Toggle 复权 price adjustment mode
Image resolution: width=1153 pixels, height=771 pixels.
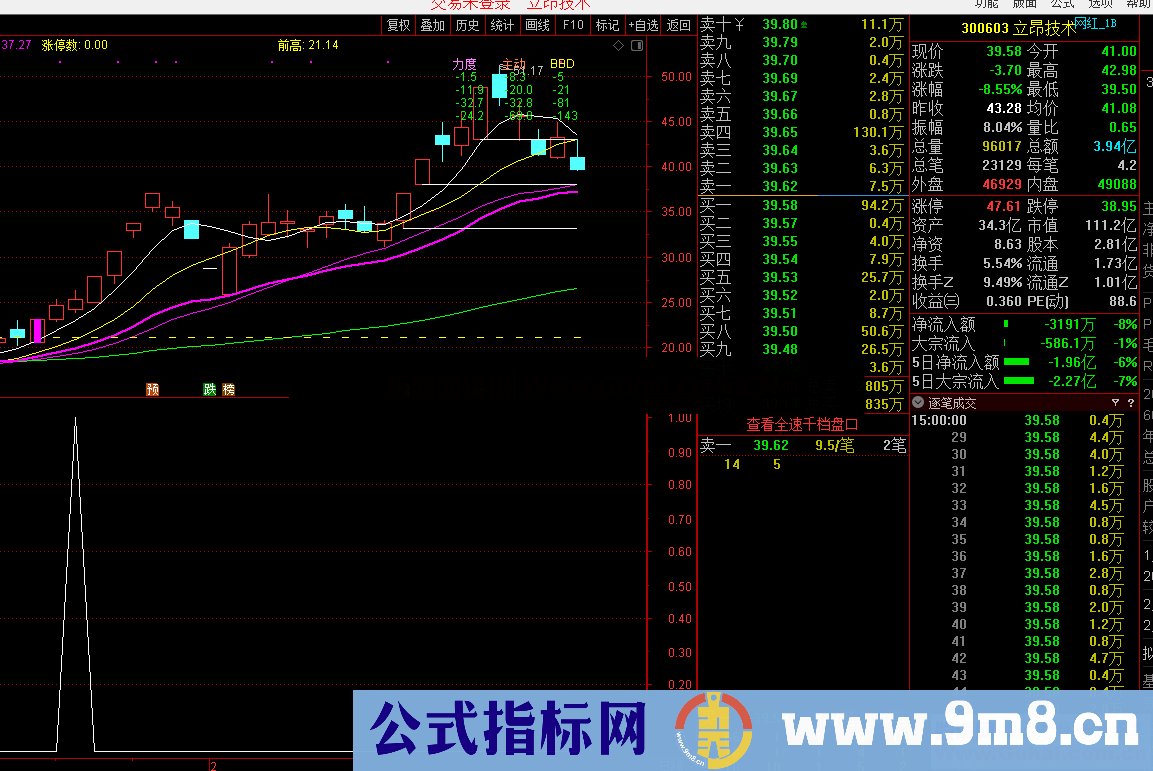pyautogui.click(x=398, y=25)
